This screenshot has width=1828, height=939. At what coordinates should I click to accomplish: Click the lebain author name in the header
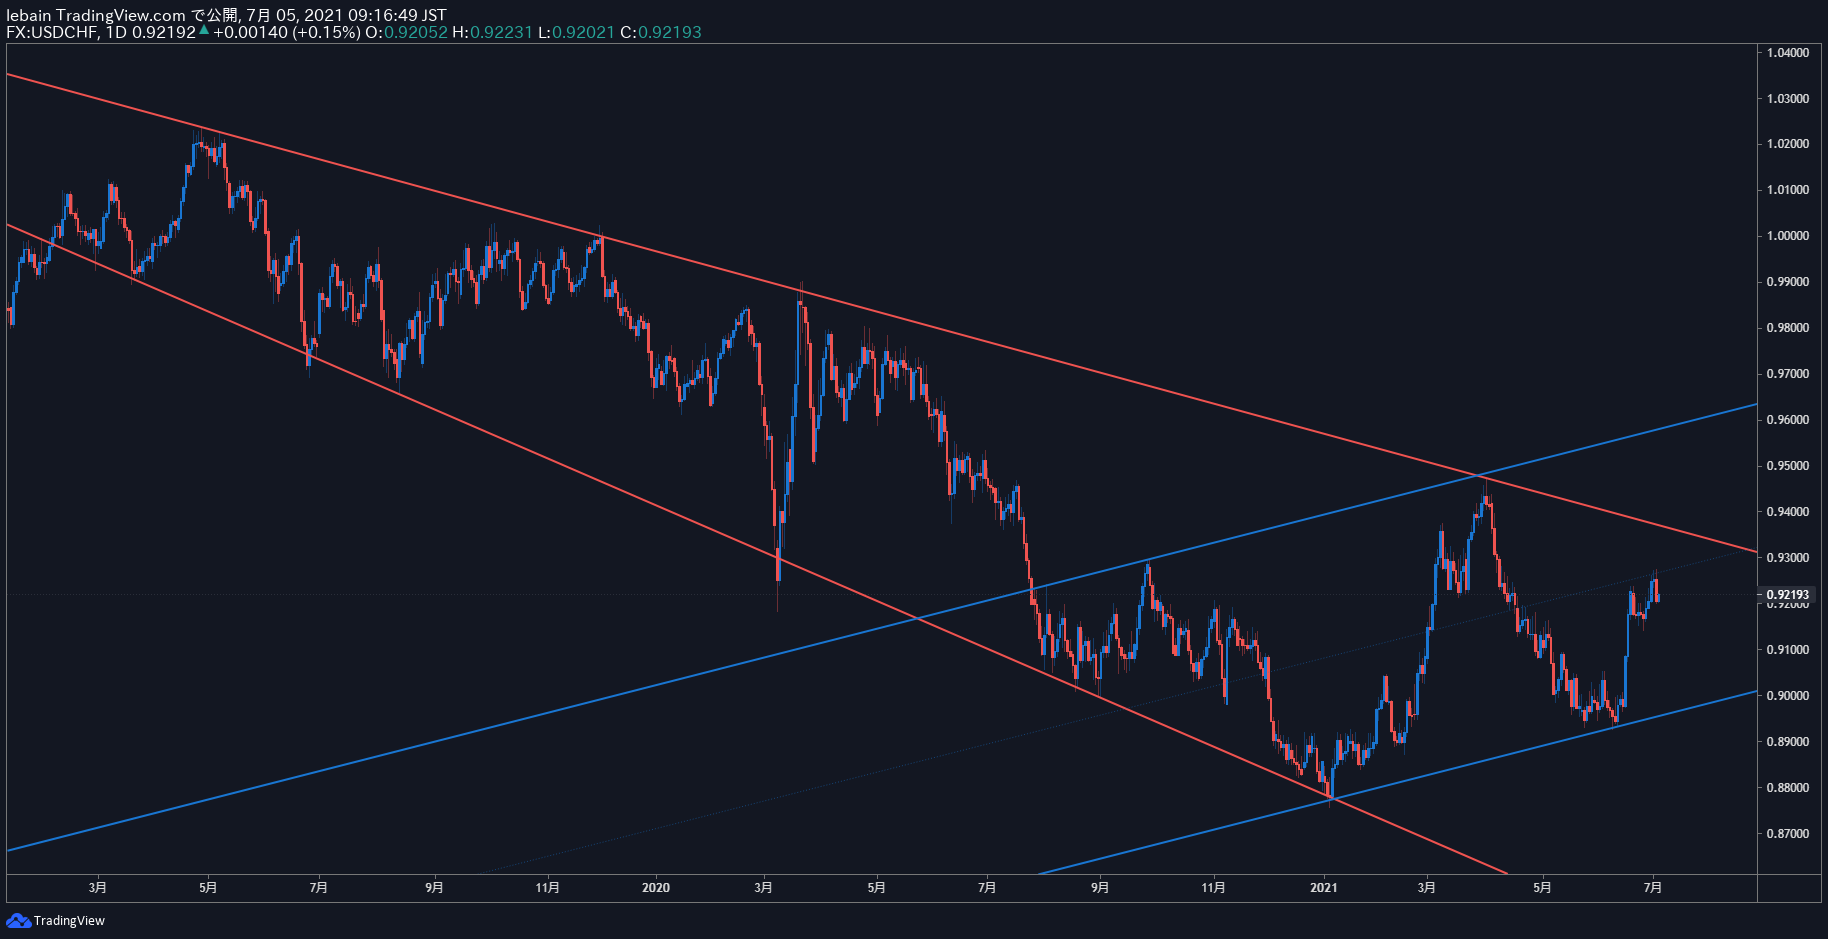[x=29, y=15]
